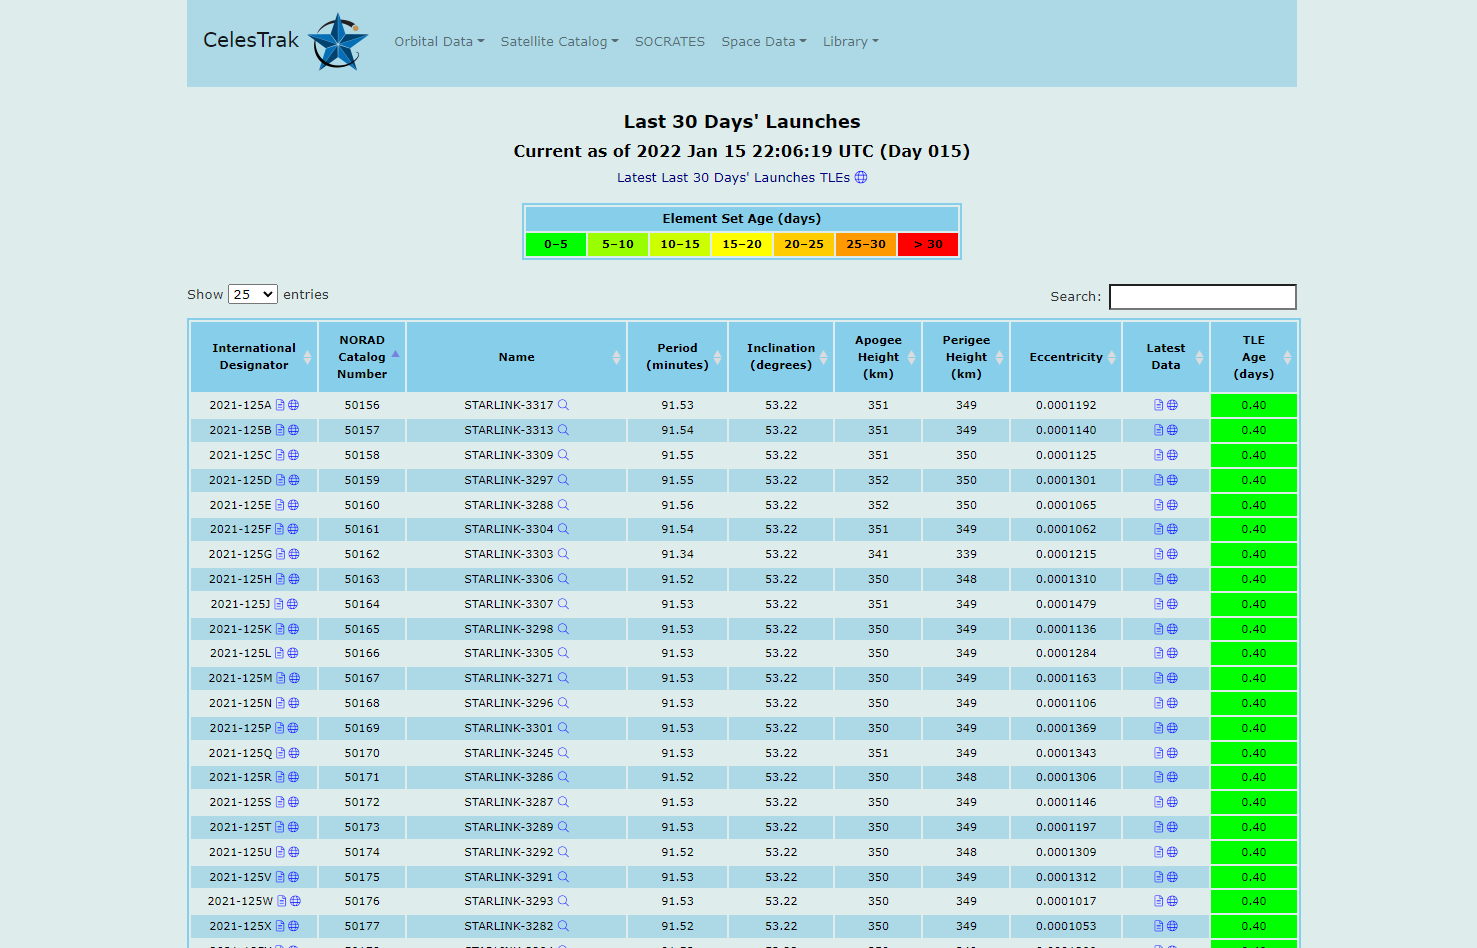Sort by Apogee Height column
This screenshot has width=1477, height=948.
pos(878,357)
